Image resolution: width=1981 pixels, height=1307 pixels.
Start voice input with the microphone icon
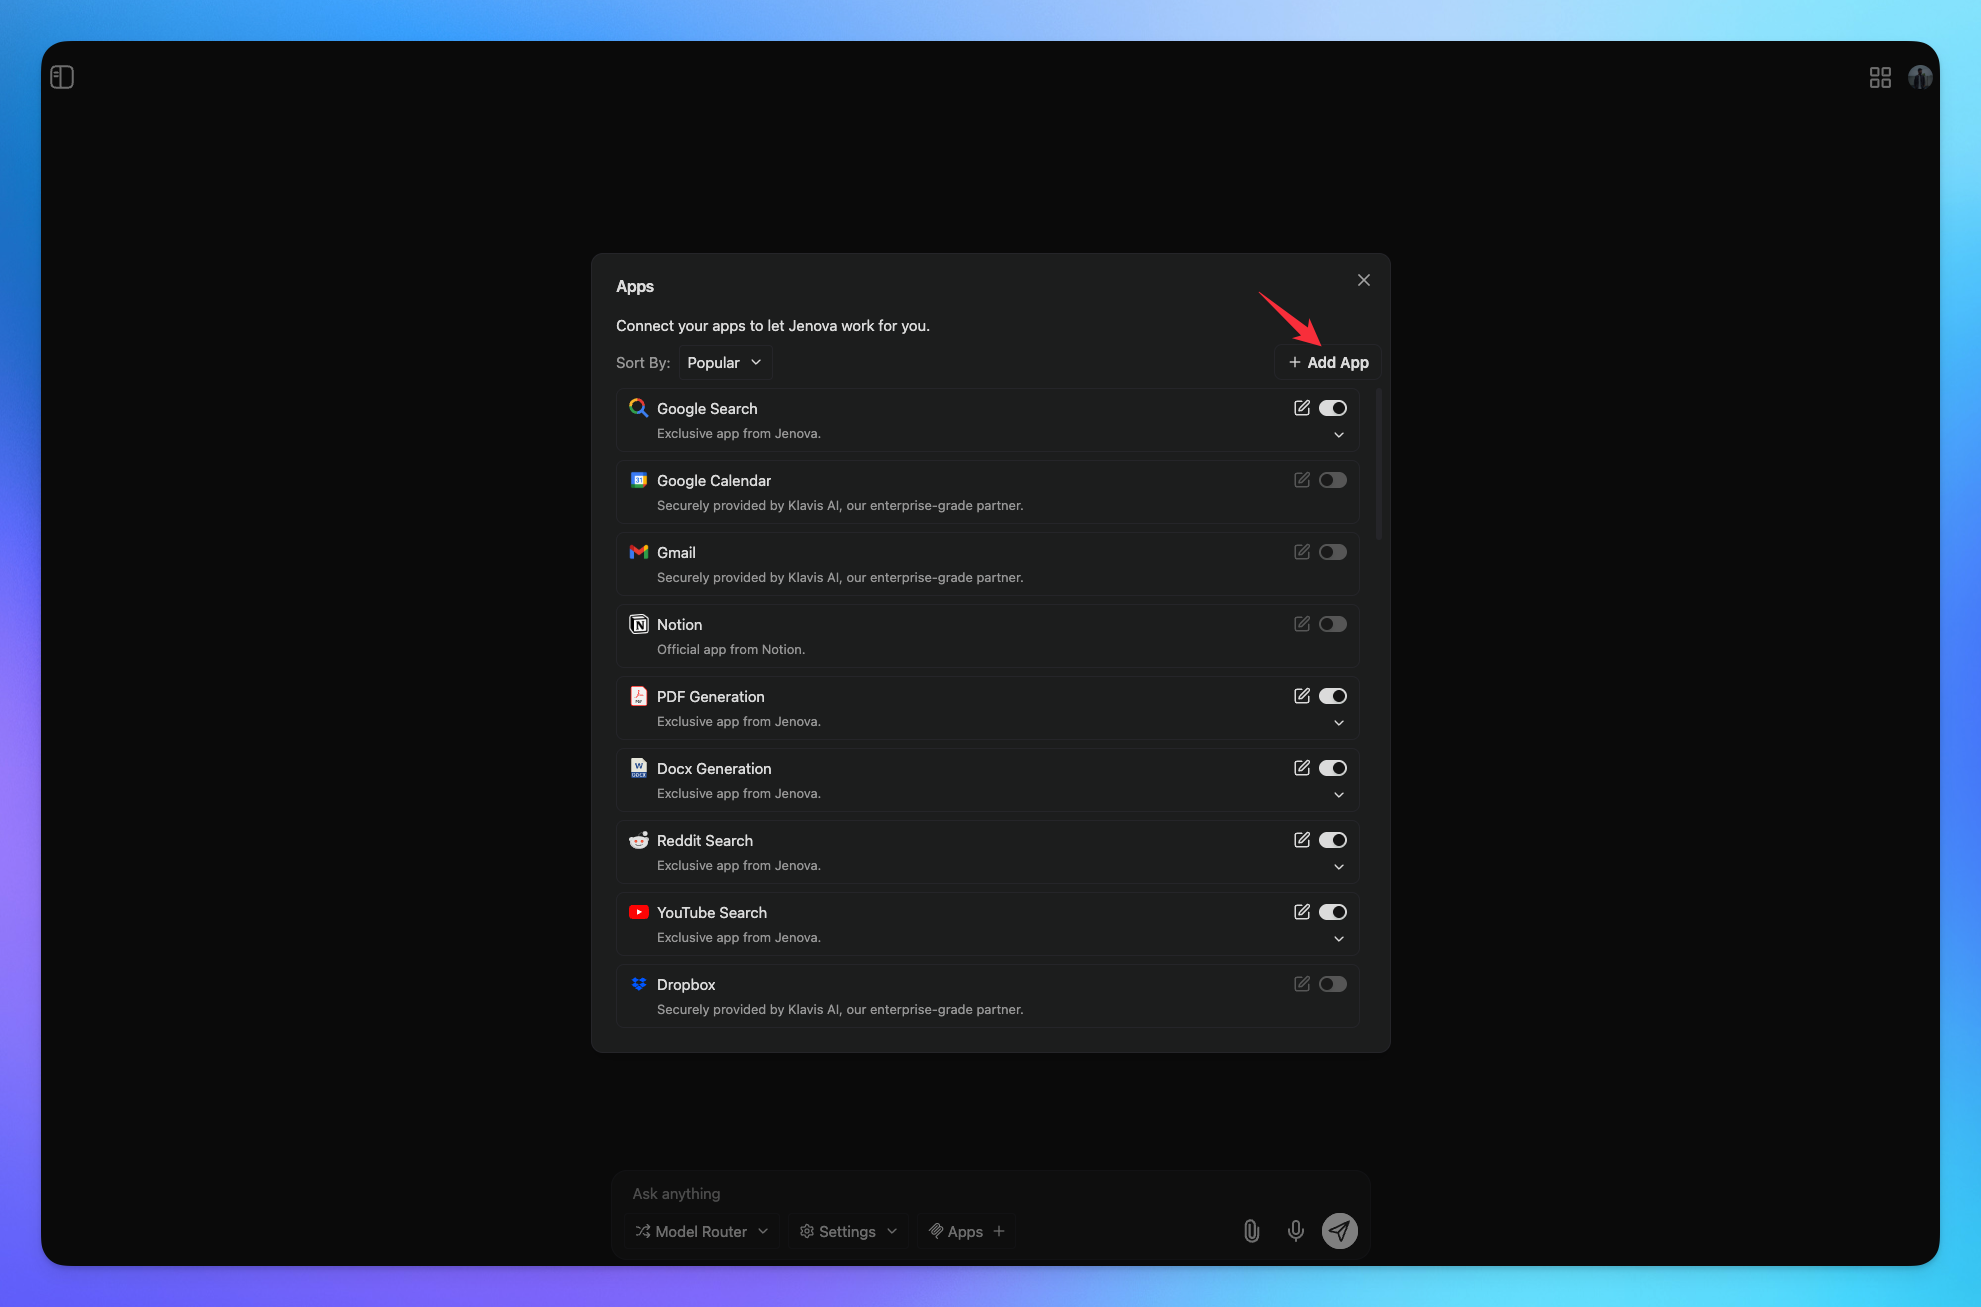(x=1295, y=1231)
